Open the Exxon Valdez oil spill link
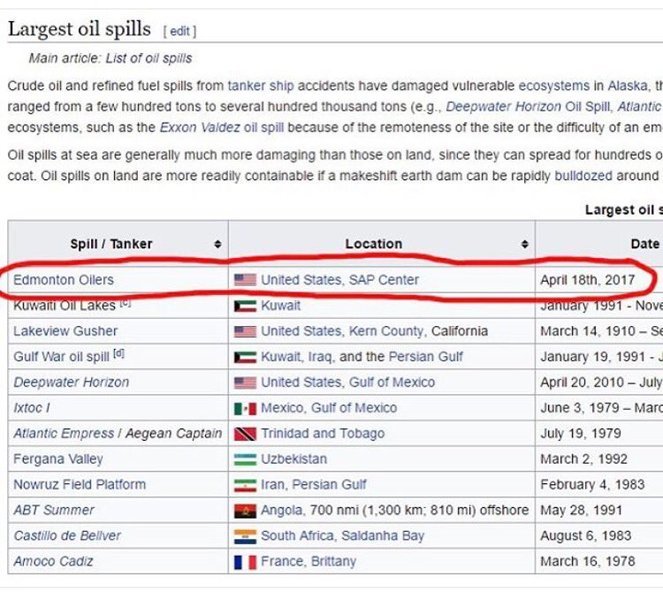The height and width of the screenshot is (599, 663). point(222,127)
